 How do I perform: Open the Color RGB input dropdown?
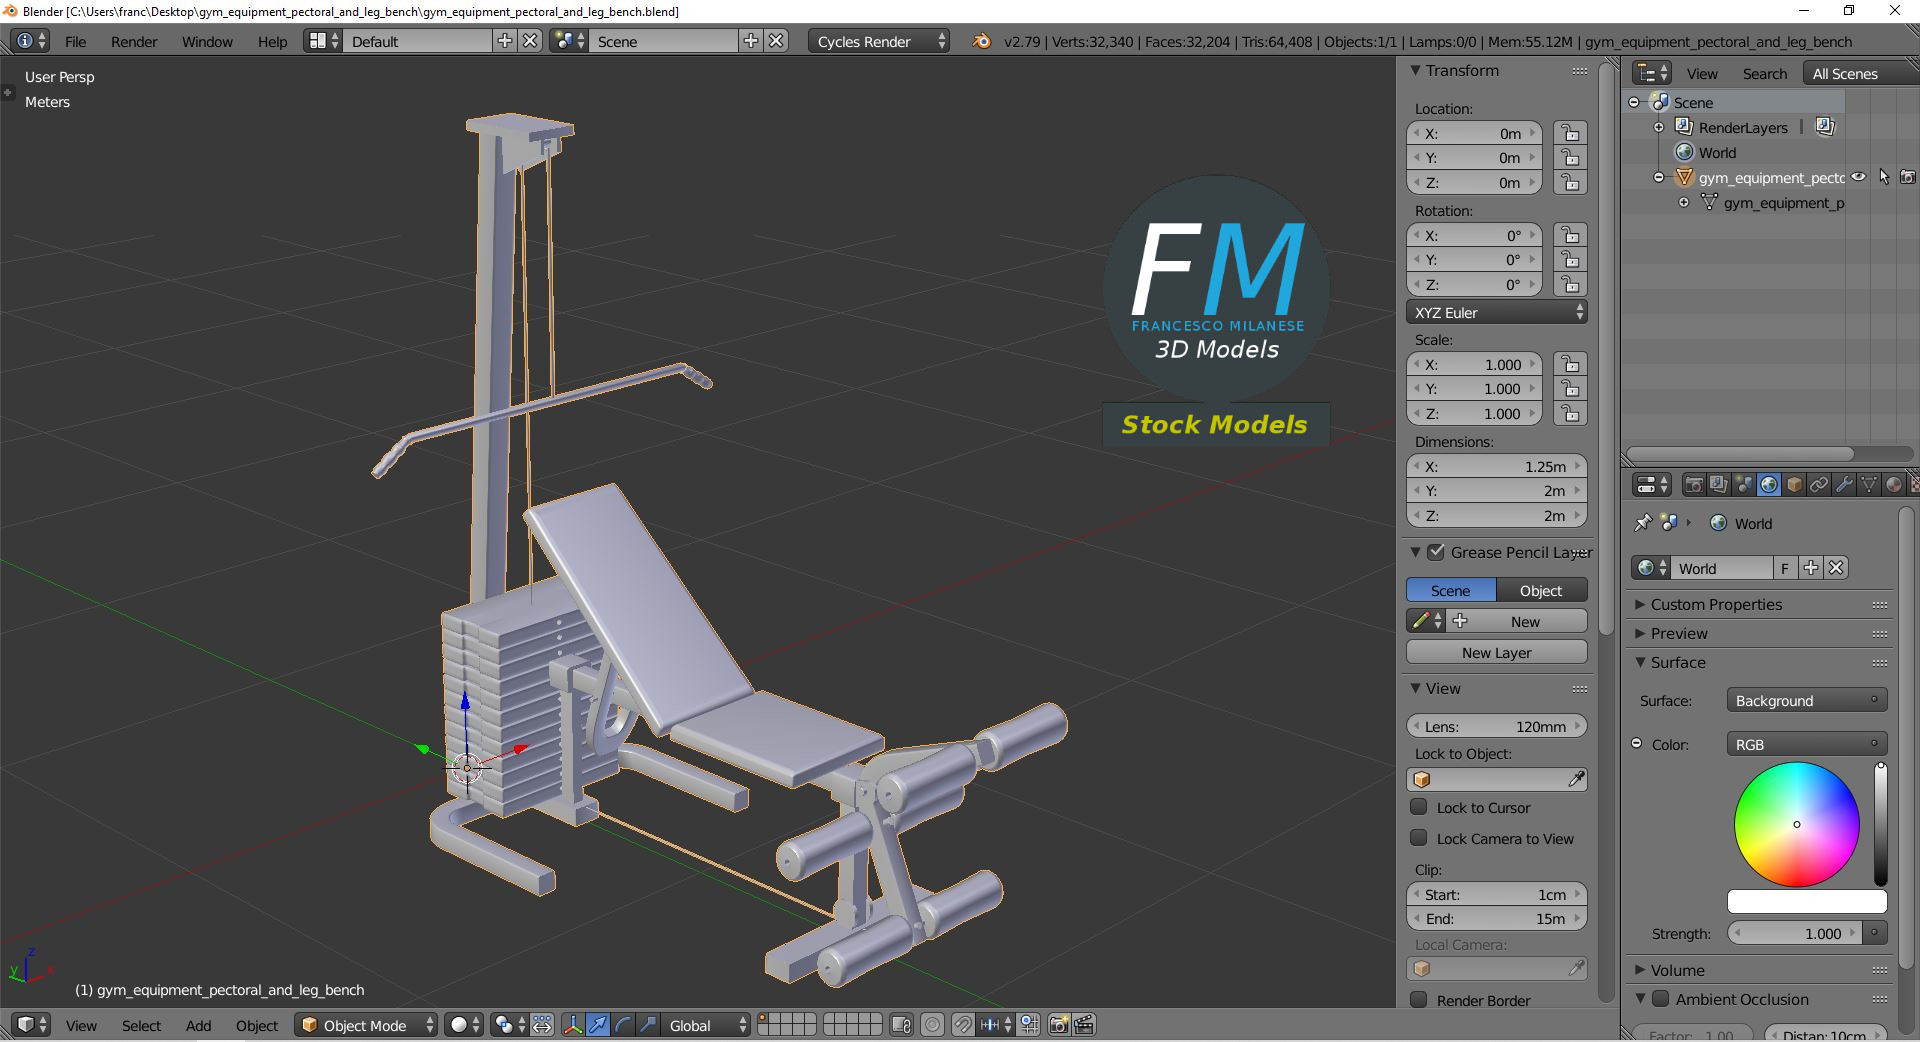coord(1807,744)
